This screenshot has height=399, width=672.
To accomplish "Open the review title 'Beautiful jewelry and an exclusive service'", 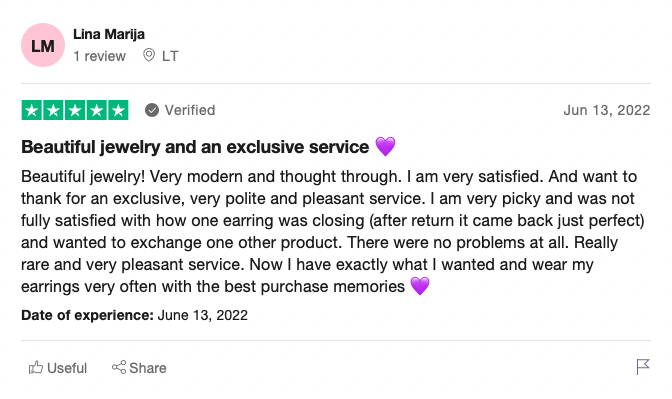I will [195, 147].
